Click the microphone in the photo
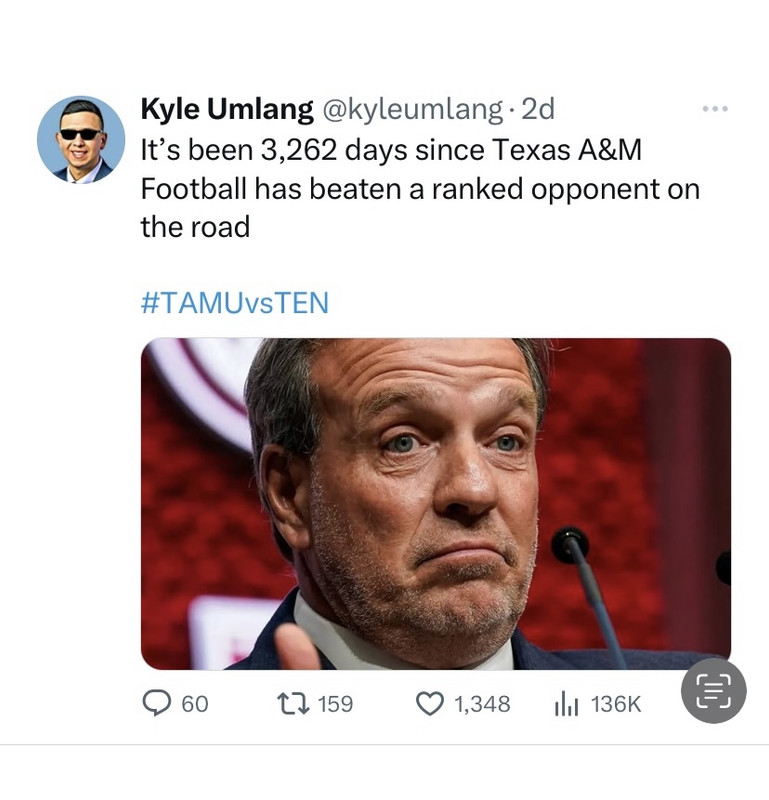The image size is (769, 800). [x=573, y=546]
